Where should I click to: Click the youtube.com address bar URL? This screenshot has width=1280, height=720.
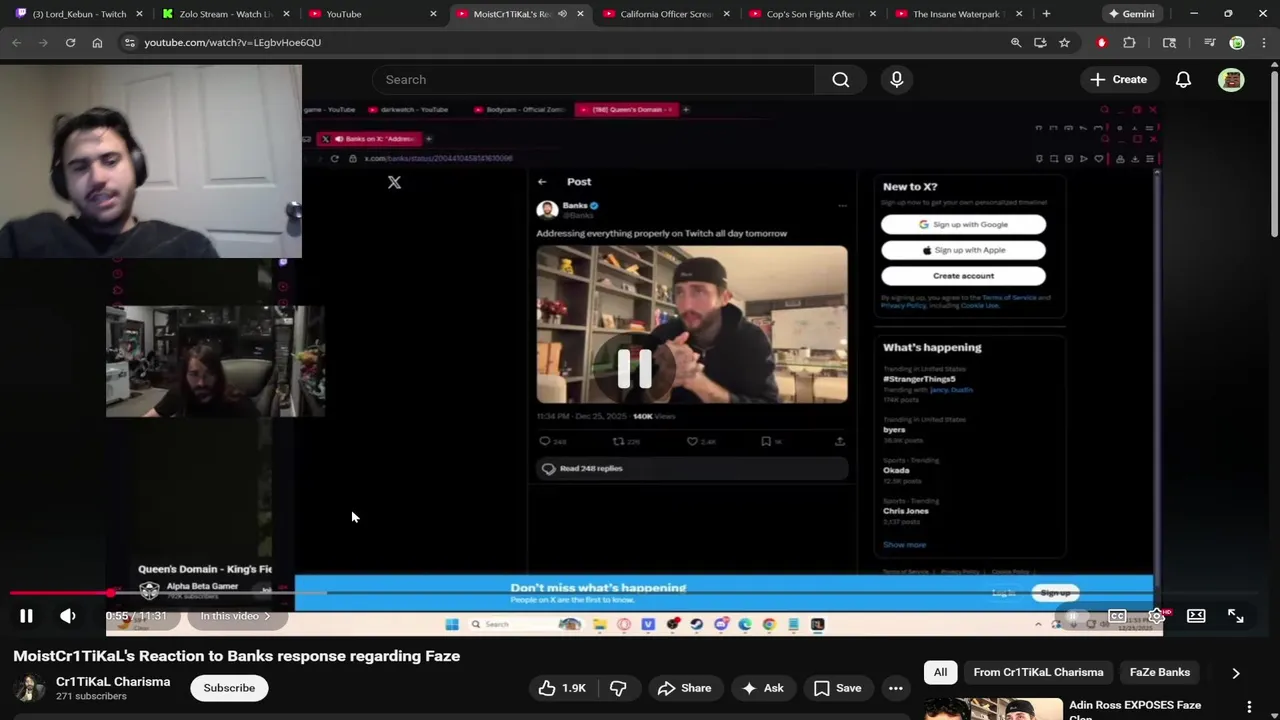click(232, 43)
